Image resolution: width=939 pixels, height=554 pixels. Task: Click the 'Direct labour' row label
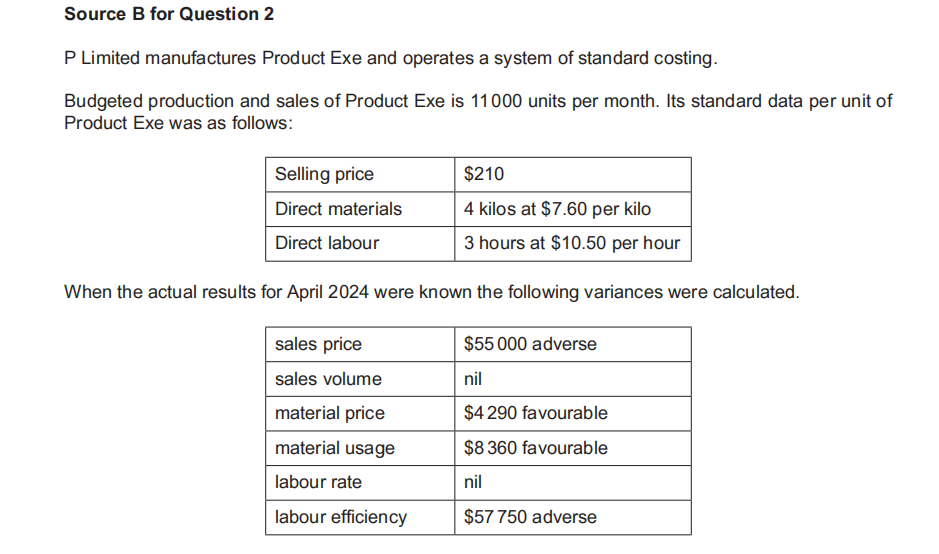pyautogui.click(x=327, y=243)
